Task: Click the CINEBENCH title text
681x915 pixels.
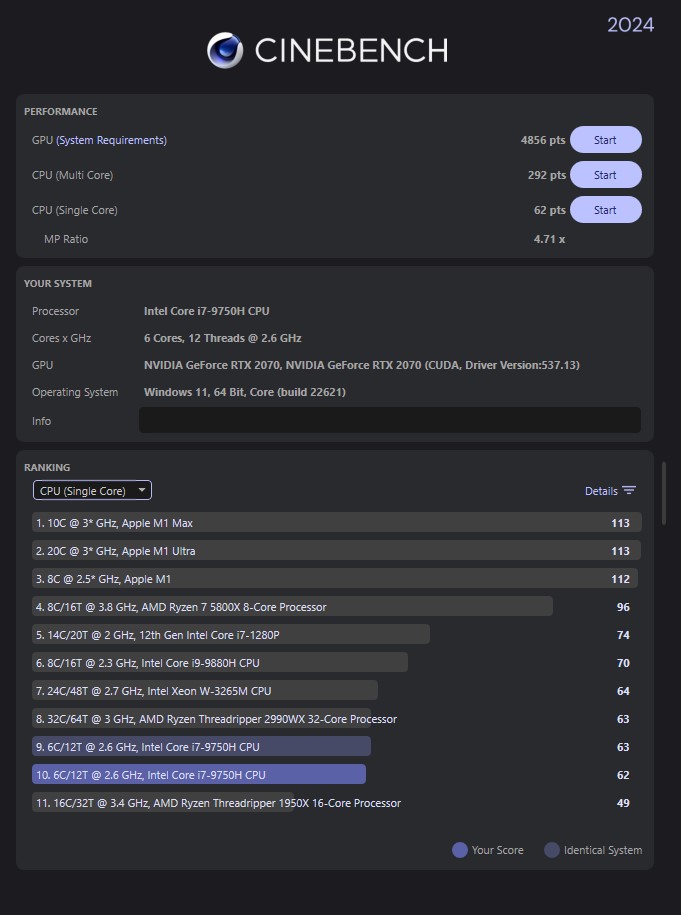Action: [351, 50]
